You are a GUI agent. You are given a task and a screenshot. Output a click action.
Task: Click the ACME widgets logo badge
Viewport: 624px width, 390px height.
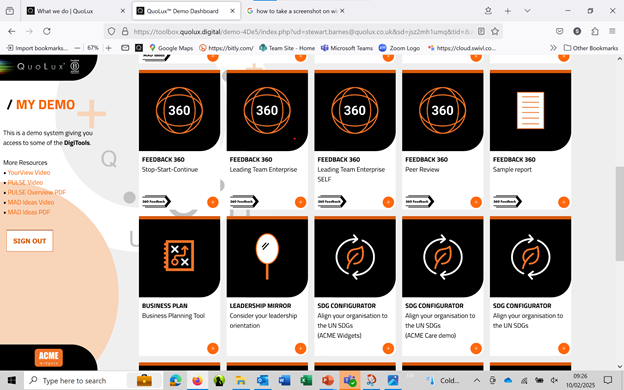tap(49, 357)
